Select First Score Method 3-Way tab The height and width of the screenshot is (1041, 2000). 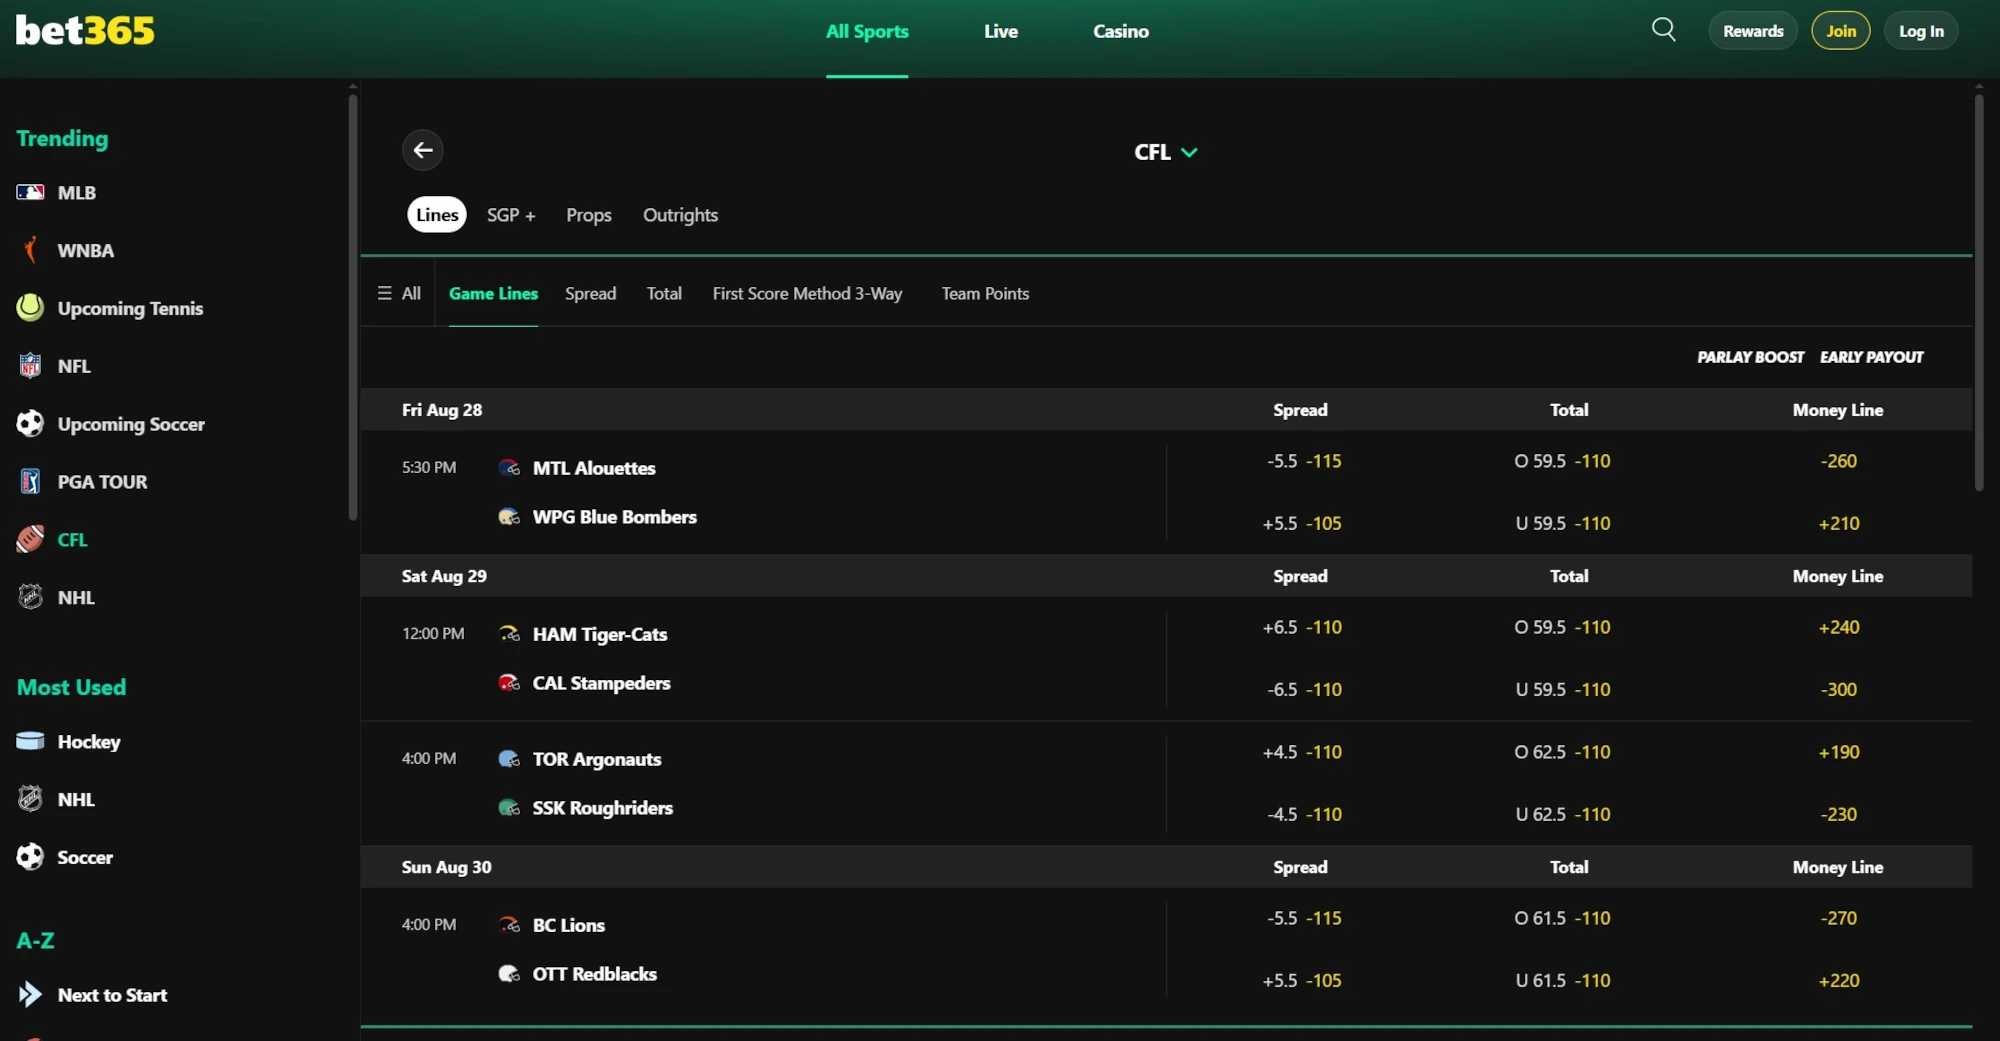807,293
